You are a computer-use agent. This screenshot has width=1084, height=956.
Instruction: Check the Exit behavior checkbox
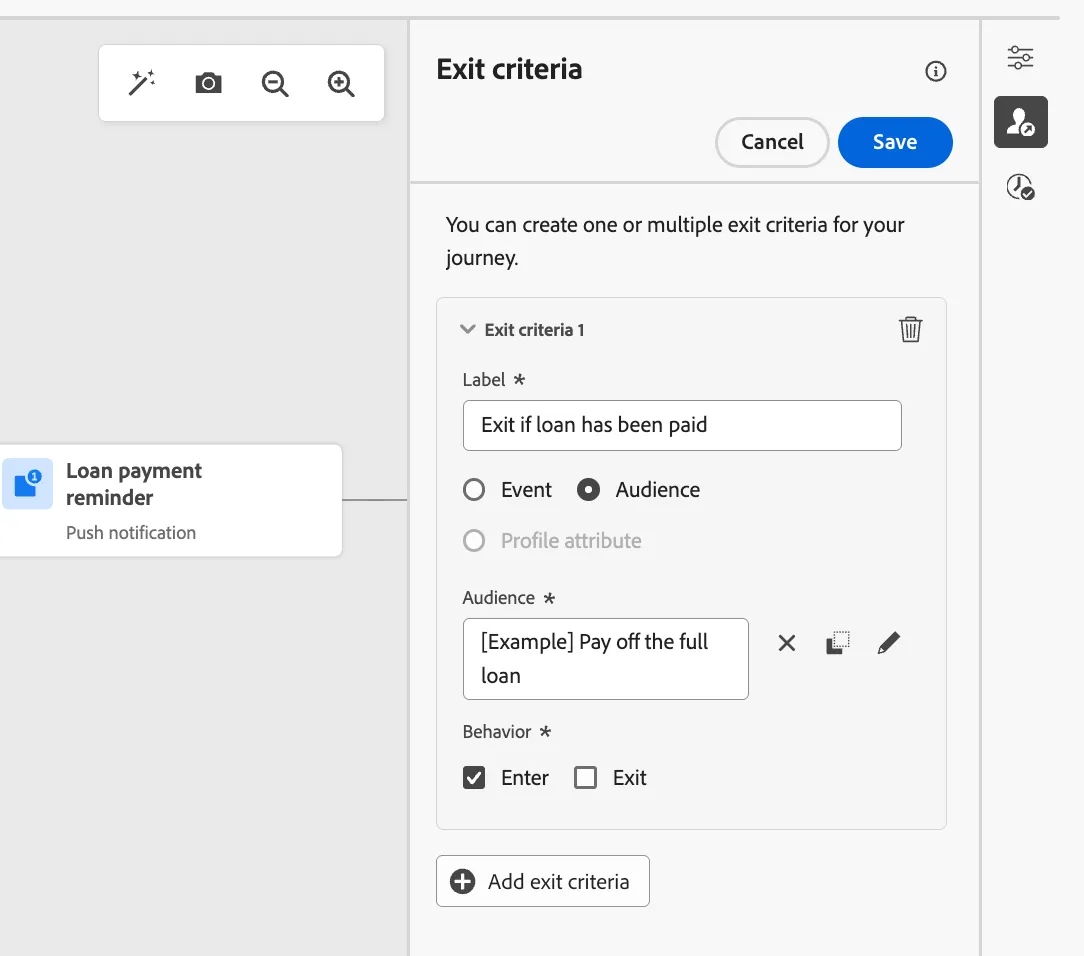pos(586,778)
